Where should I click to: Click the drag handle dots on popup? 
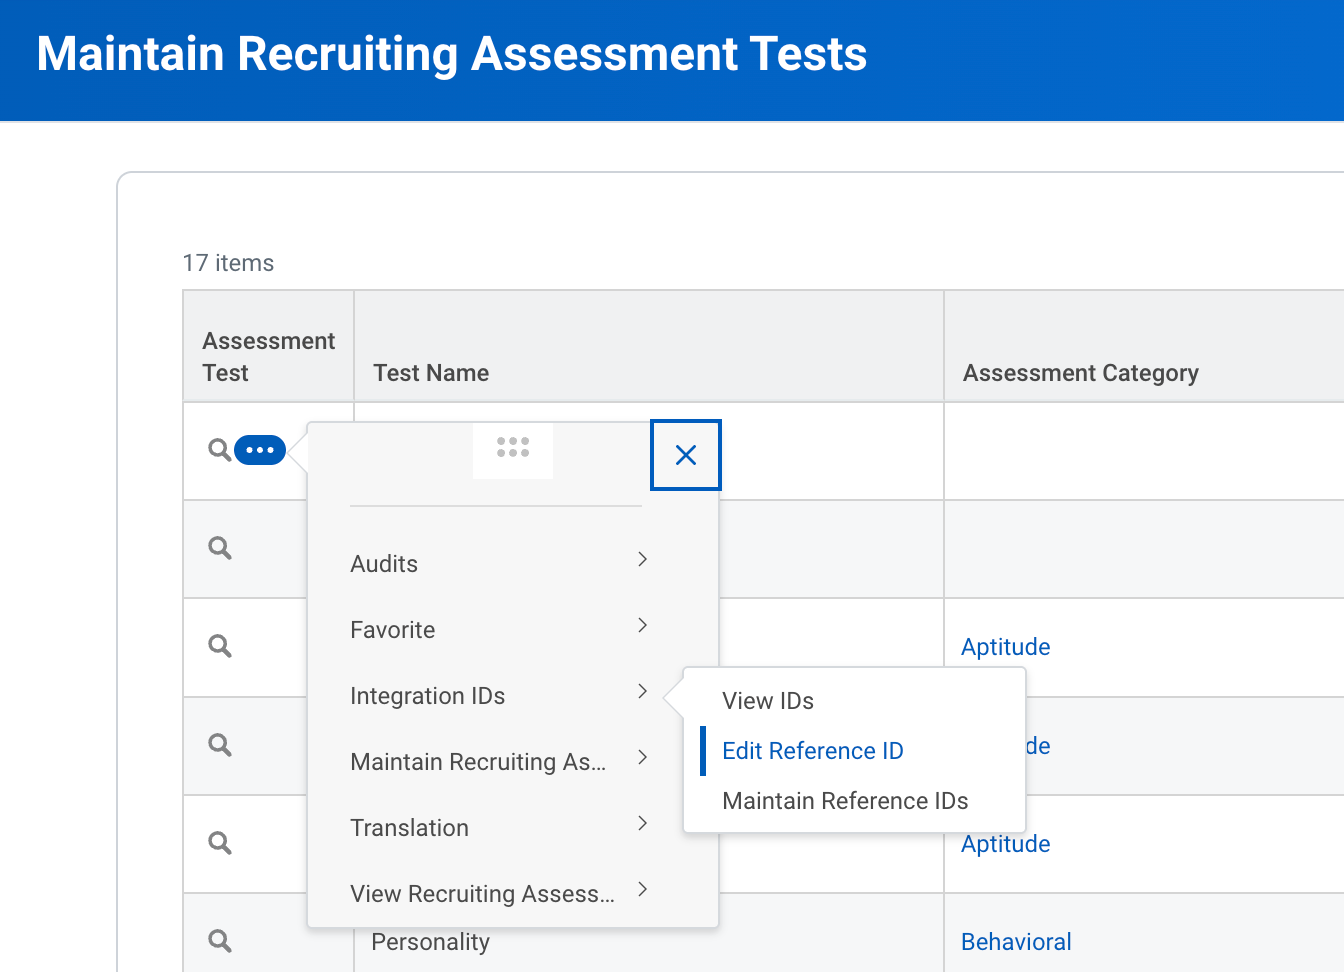(x=513, y=447)
